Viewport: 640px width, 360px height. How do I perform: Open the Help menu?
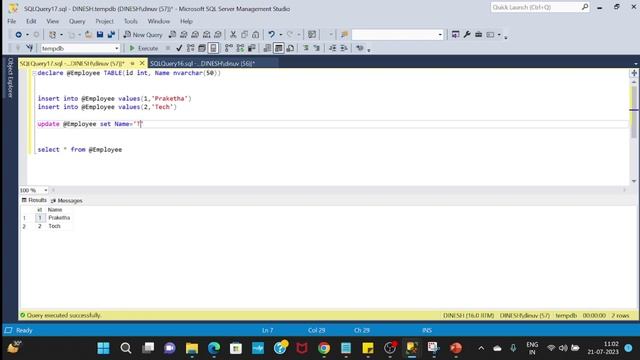pos(186,21)
